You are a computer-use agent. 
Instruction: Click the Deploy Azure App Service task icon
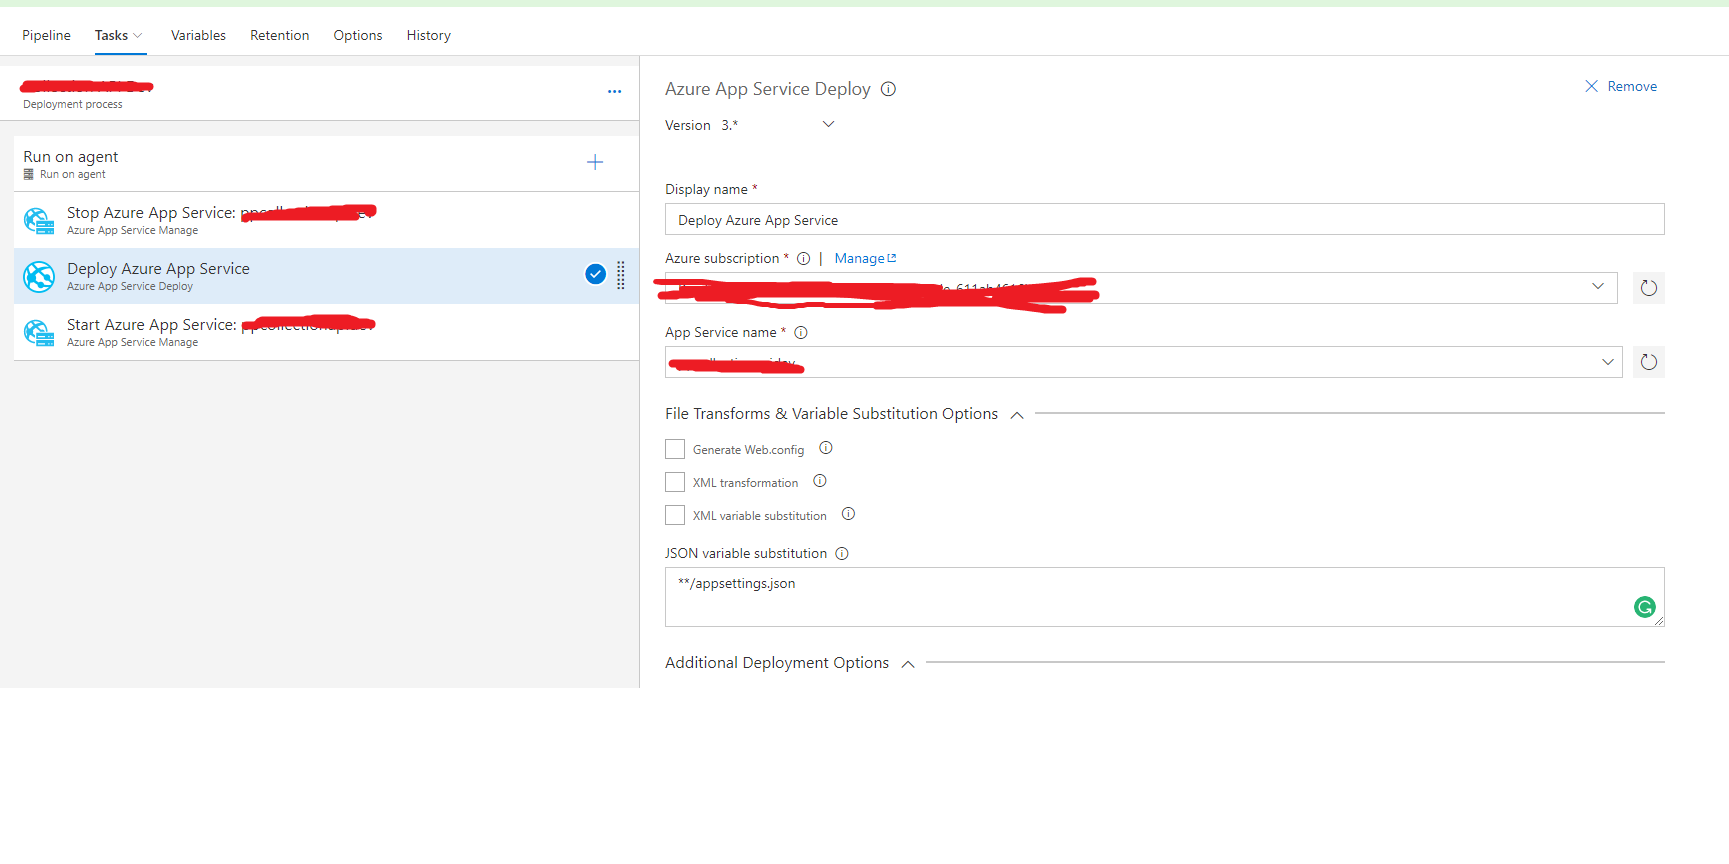pyautogui.click(x=39, y=276)
